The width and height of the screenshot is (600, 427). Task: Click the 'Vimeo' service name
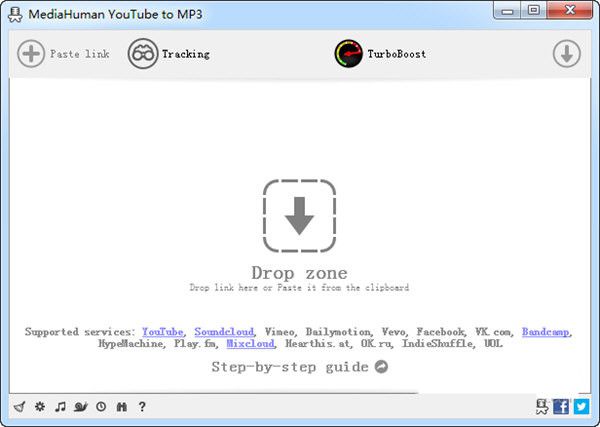(x=279, y=332)
